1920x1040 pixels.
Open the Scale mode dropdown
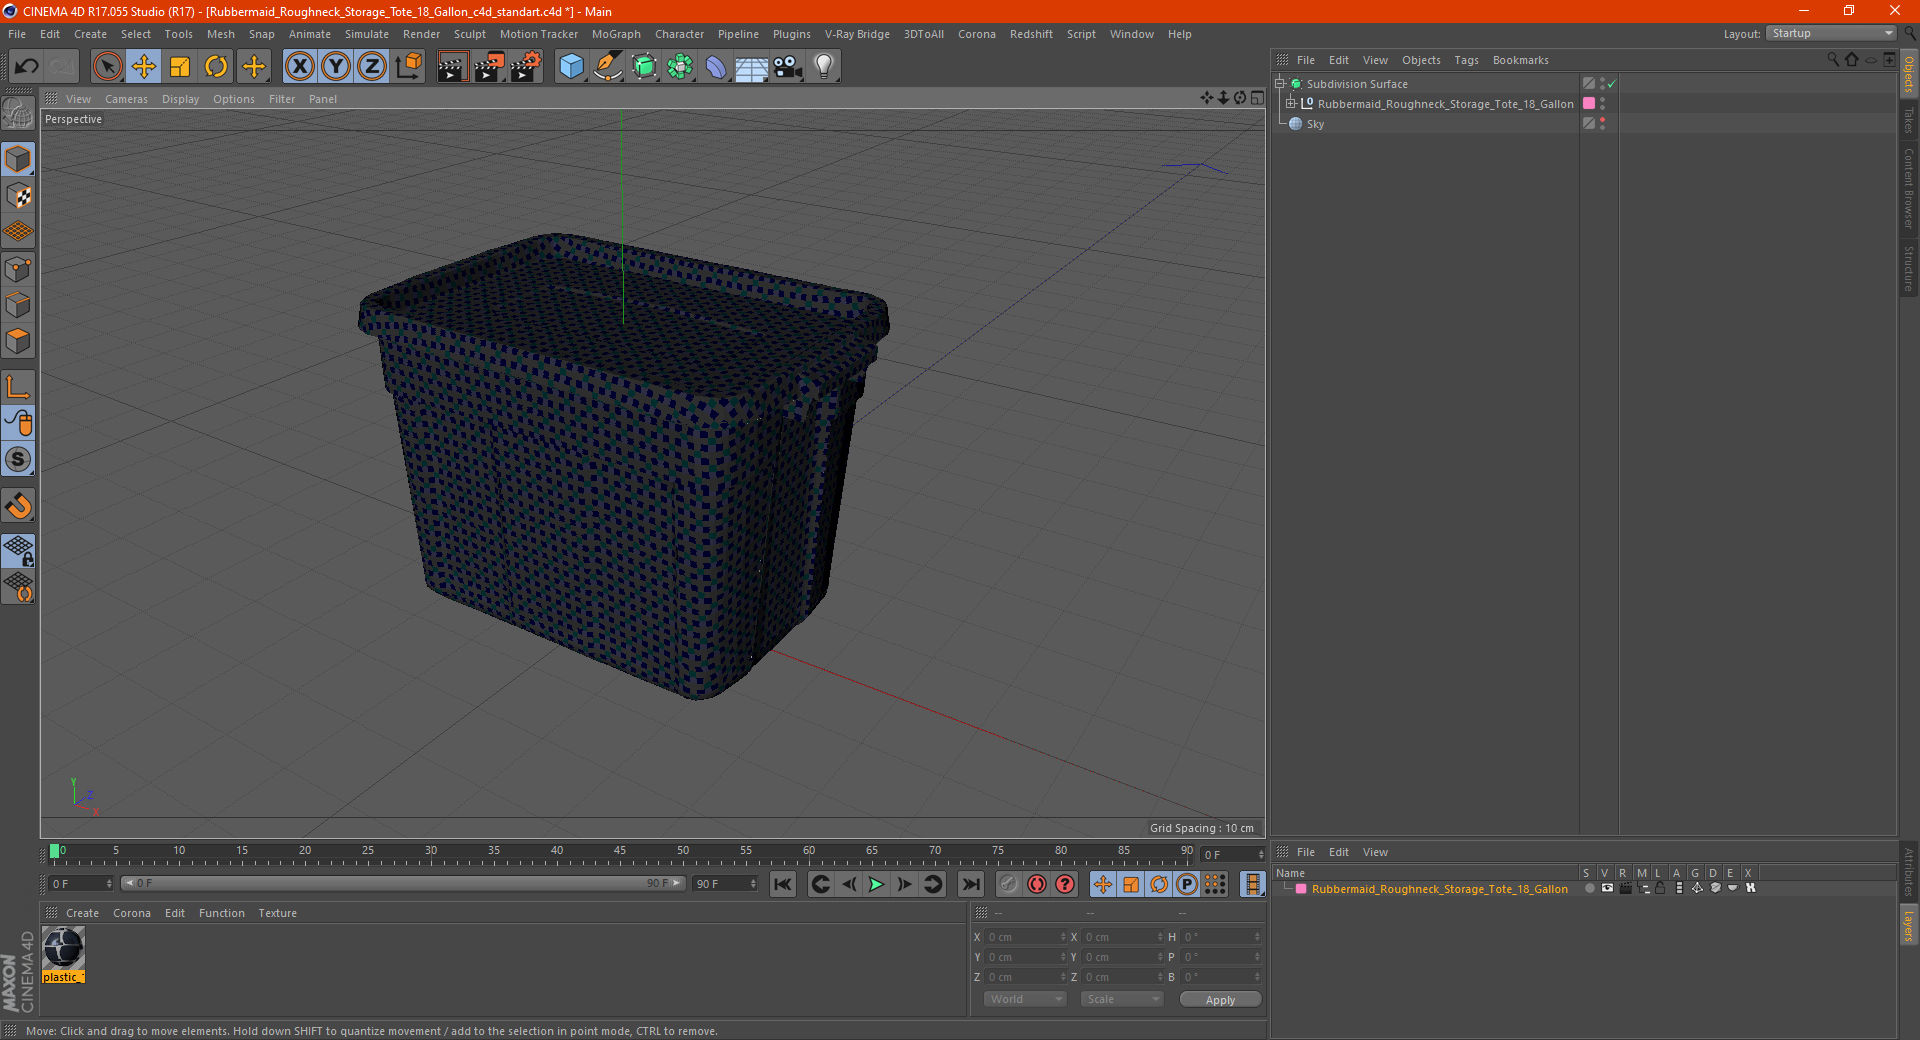coord(1122,999)
